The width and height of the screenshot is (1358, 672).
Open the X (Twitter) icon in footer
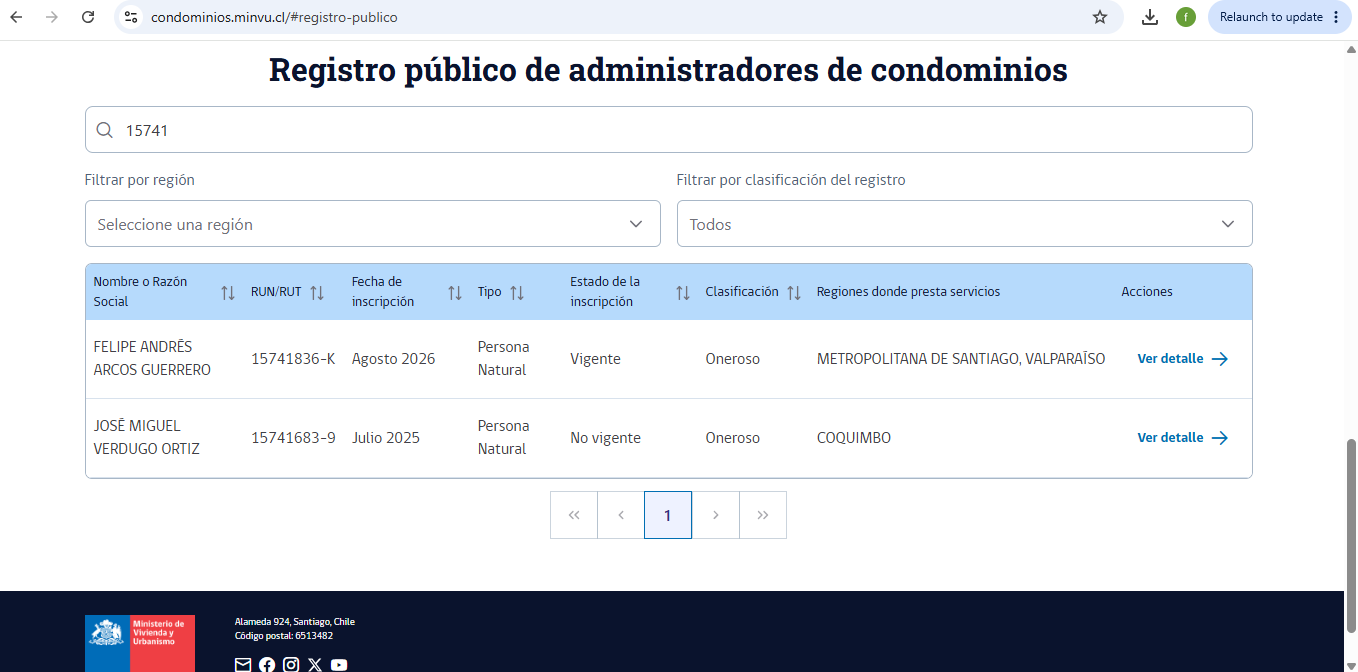315,665
